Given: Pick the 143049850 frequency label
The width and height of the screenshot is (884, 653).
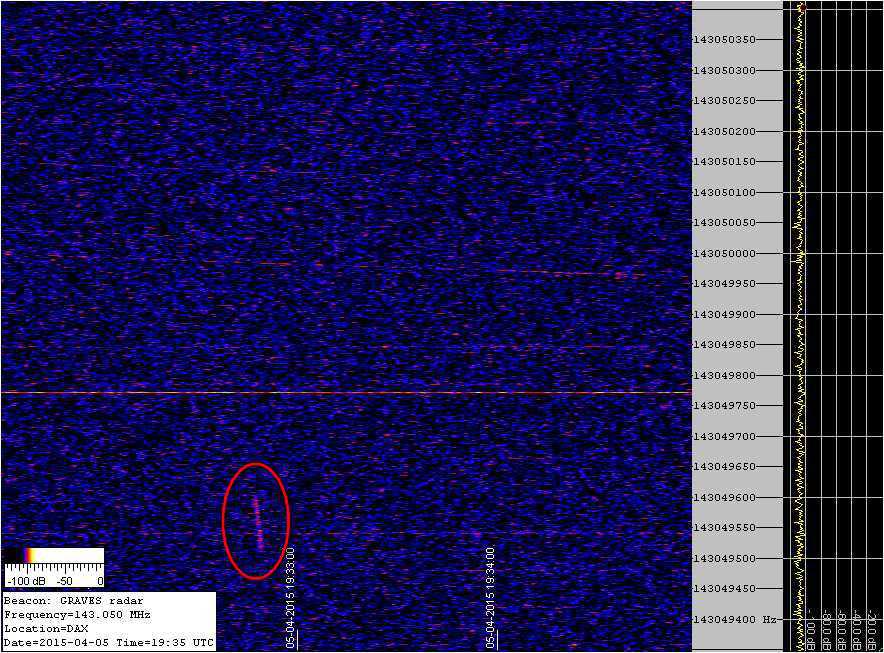Looking at the screenshot, I should (x=724, y=345).
